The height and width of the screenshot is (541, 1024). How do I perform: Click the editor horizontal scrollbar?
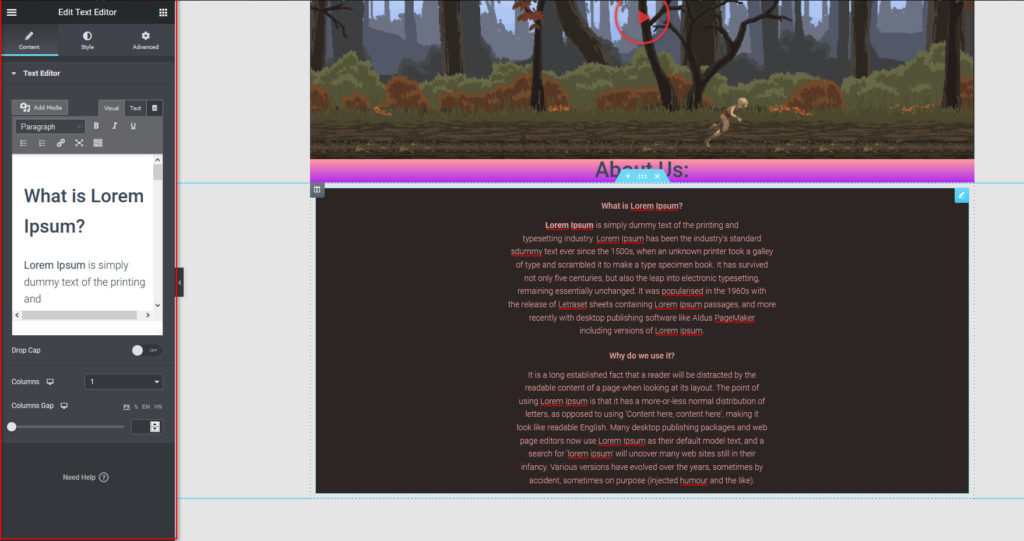[x=82, y=315]
